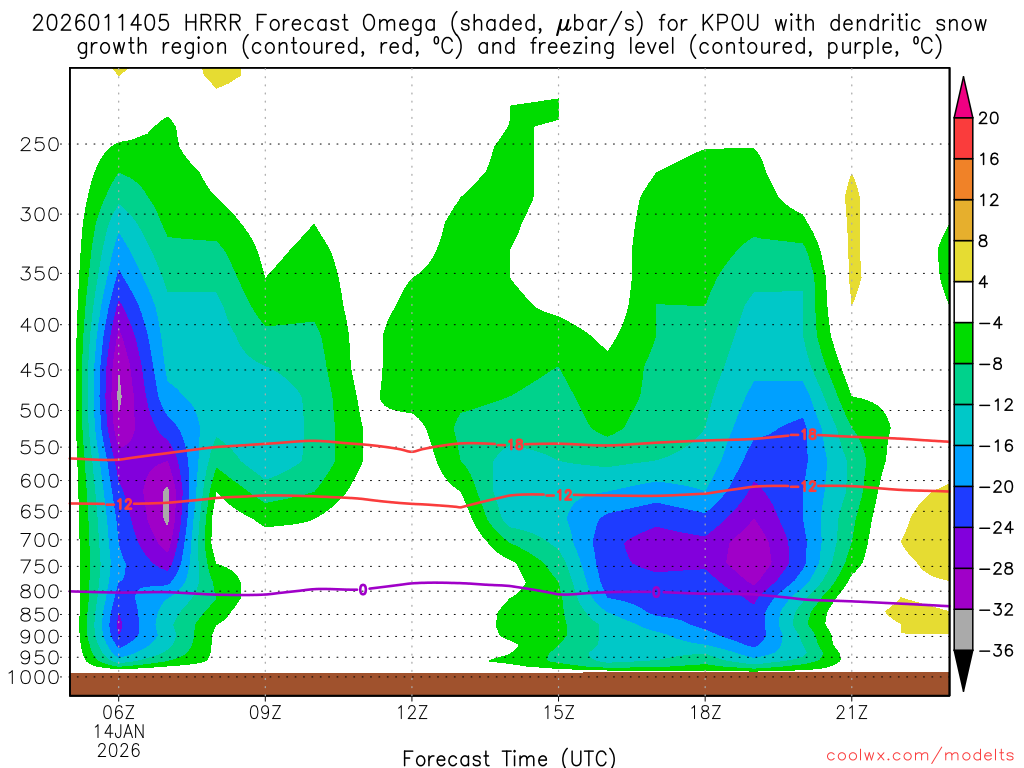
Task: Click the colorbar label -20
Action: coord(996,487)
